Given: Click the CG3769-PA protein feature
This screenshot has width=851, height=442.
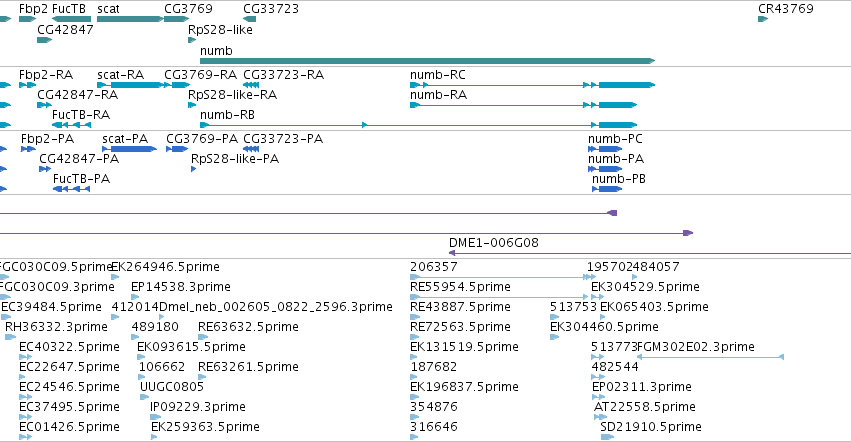Looking at the screenshot, I should (177, 149).
